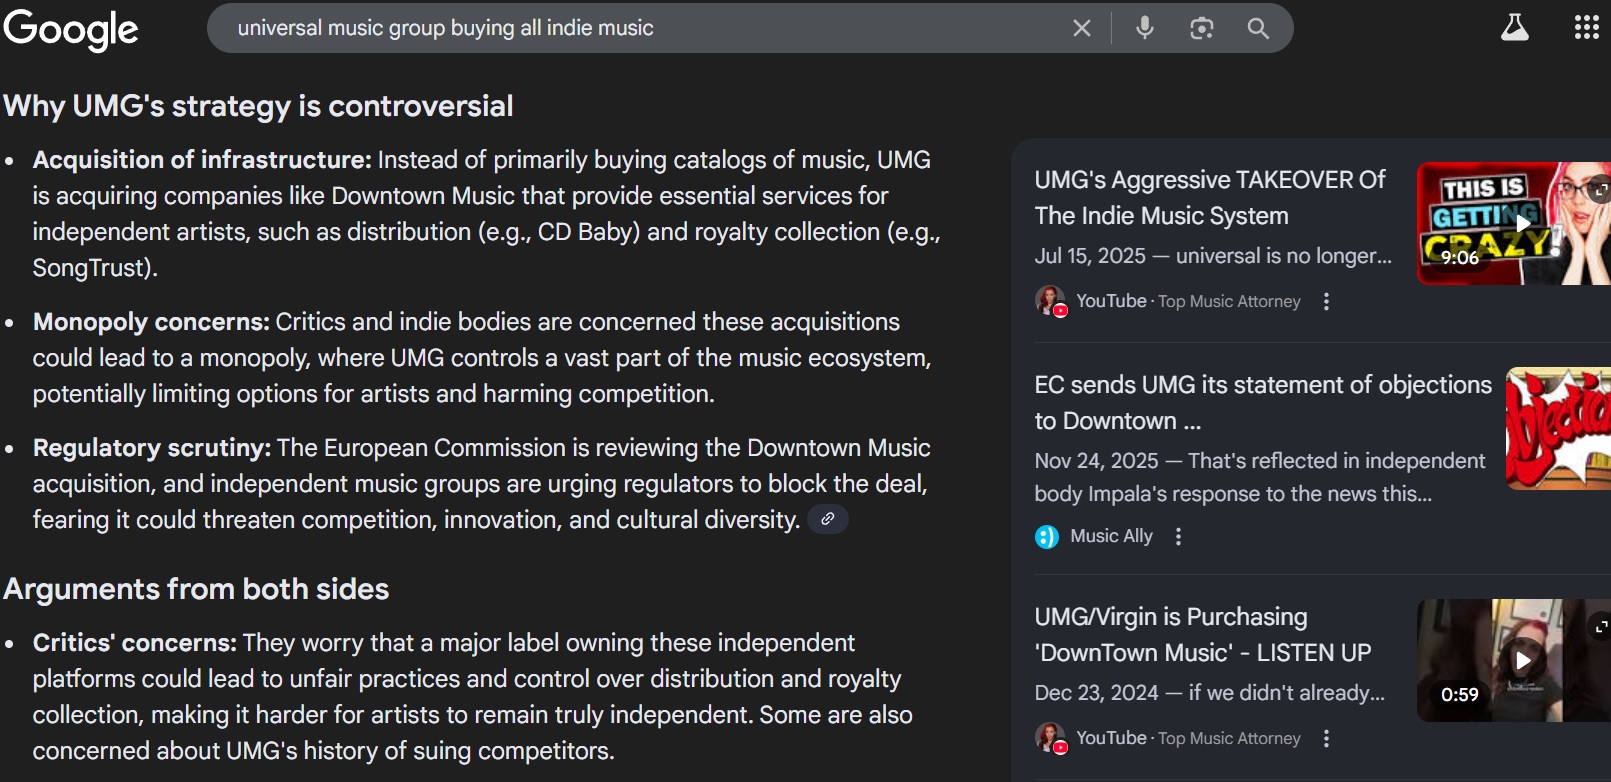Viewport: 1611px width, 782px height.
Task: Open 'UMG's Aggressive TAKEOVER Of The Indie Music System'
Action: click(x=1210, y=198)
